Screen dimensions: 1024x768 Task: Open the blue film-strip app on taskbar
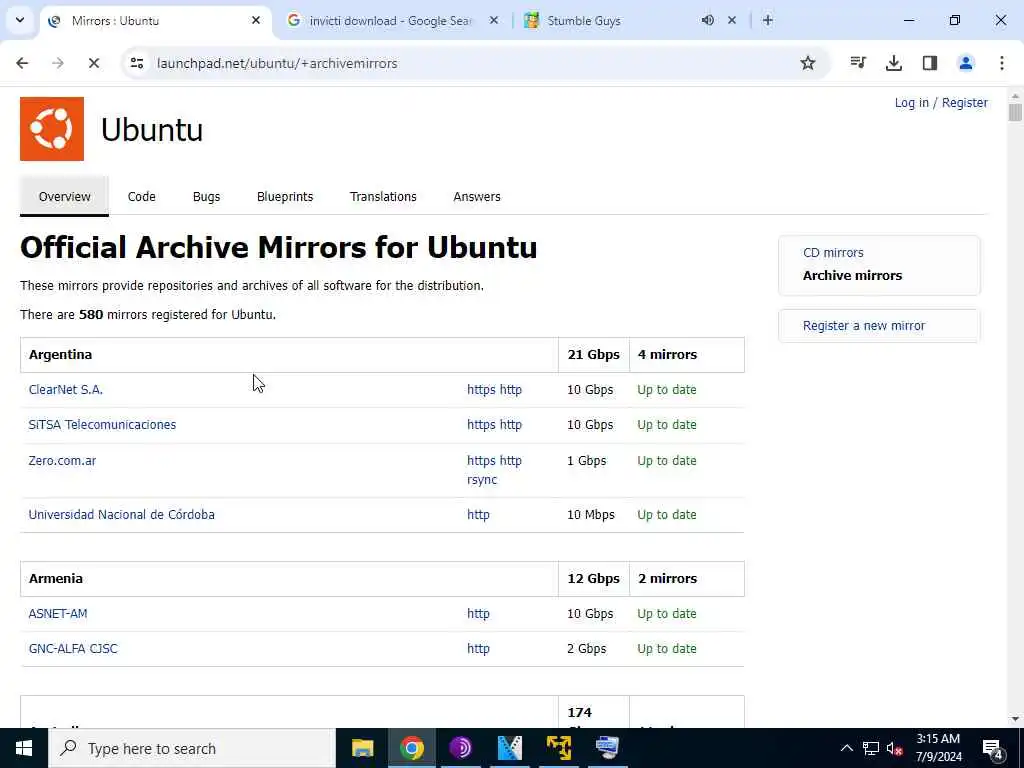click(509, 748)
